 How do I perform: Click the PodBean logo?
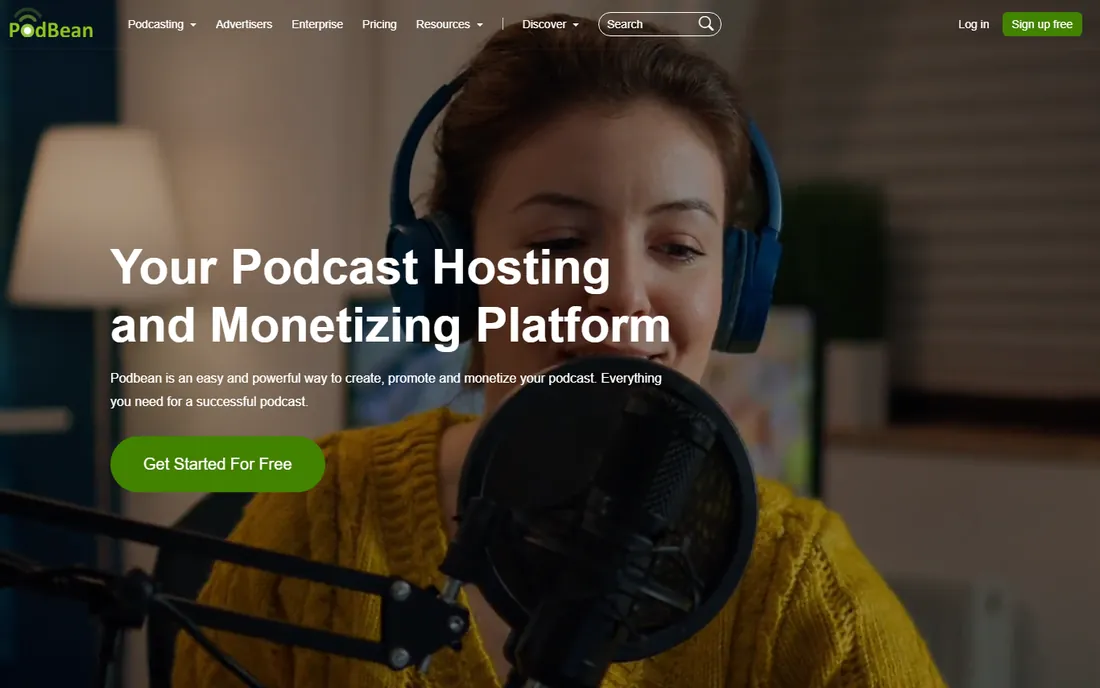(51, 23)
